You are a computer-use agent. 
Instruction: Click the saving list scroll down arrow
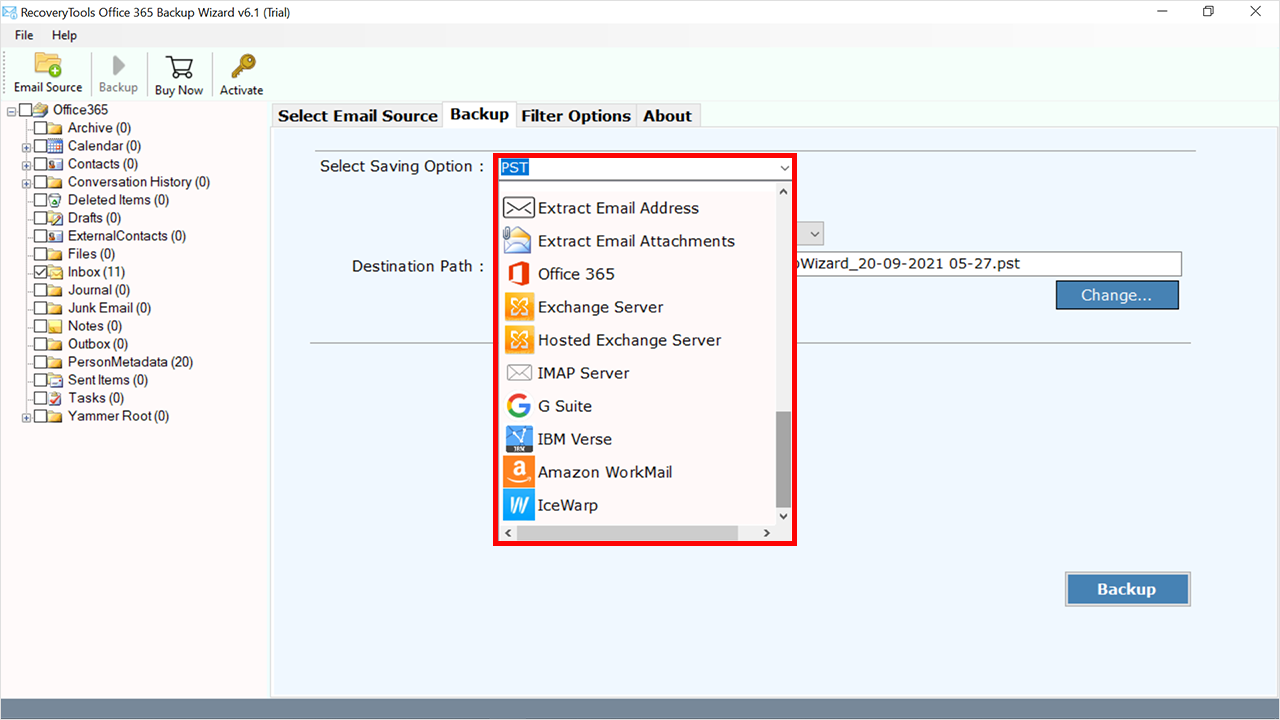tap(783, 516)
